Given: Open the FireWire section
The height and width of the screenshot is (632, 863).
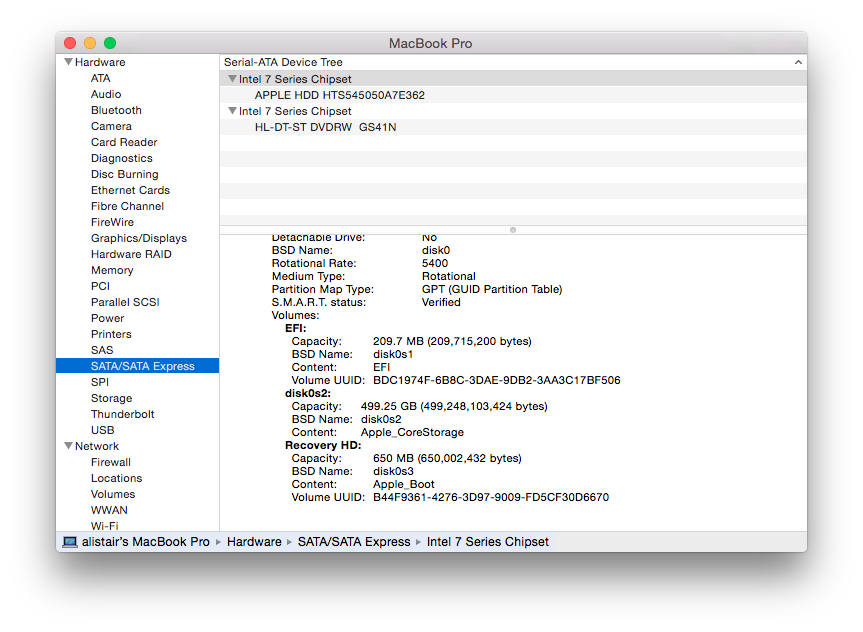Looking at the screenshot, I should pos(112,222).
